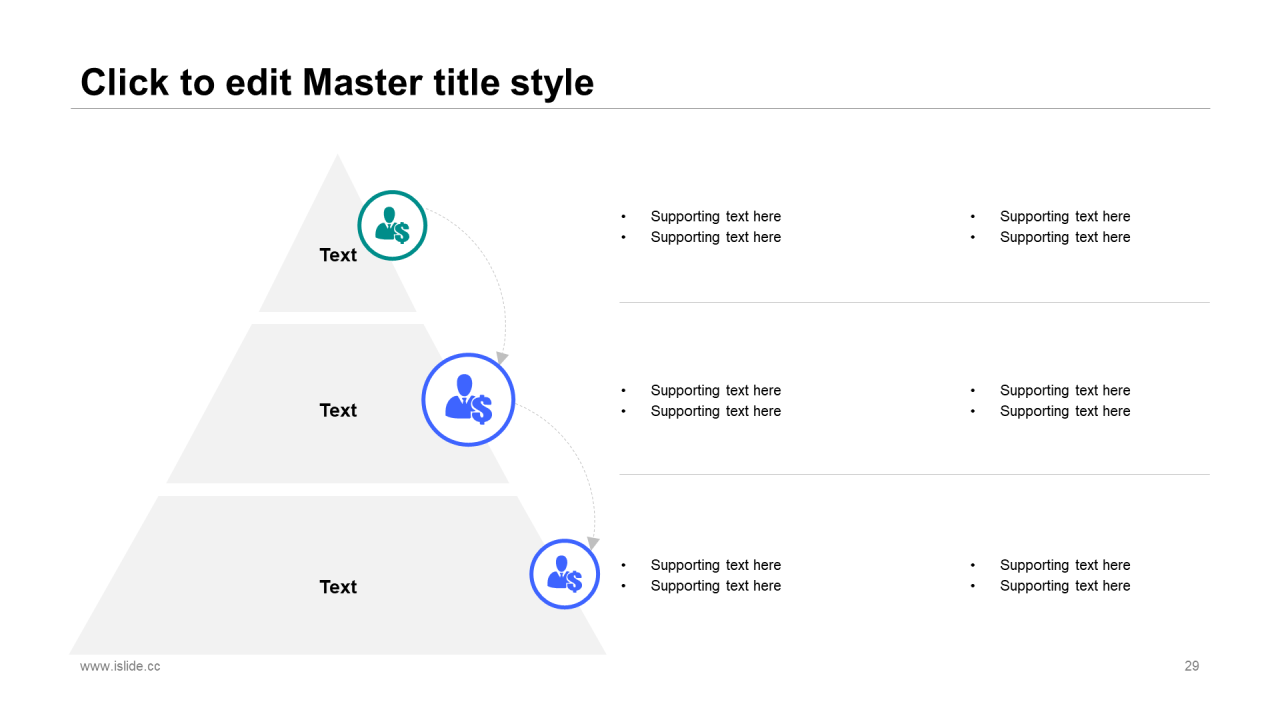Image resolution: width=1280 pixels, height=720 pixels.
Task: Select the top pyramid tier Text label
Action: (338, 255)
